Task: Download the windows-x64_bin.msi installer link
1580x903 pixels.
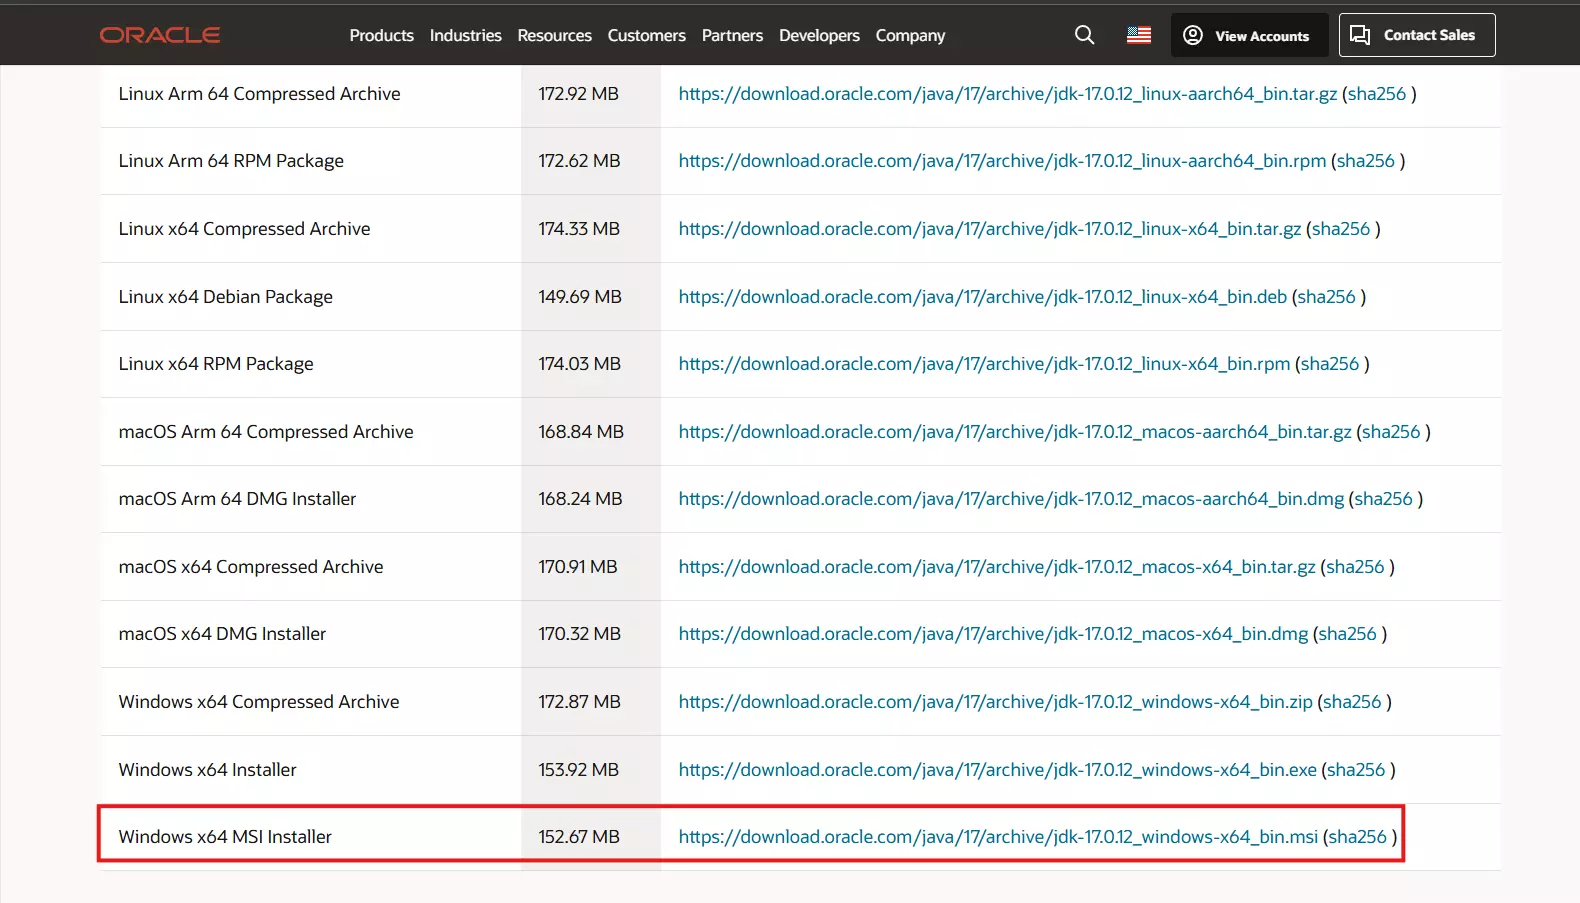Action: click(998, 837)
